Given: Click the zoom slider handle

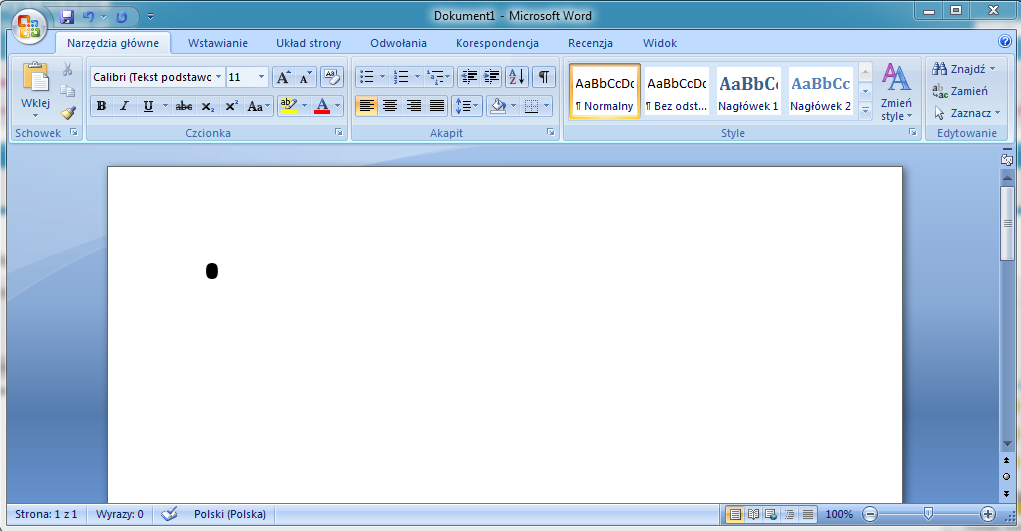Looking at the screenshot, I should [928, 514].
